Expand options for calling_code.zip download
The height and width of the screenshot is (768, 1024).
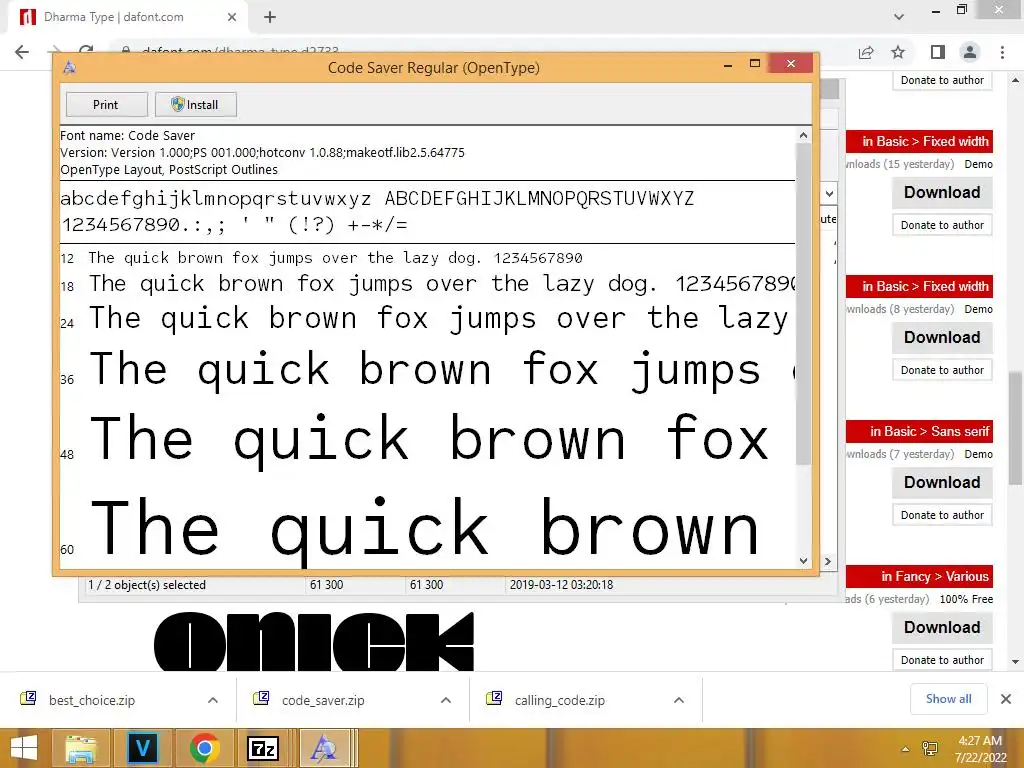679,700
